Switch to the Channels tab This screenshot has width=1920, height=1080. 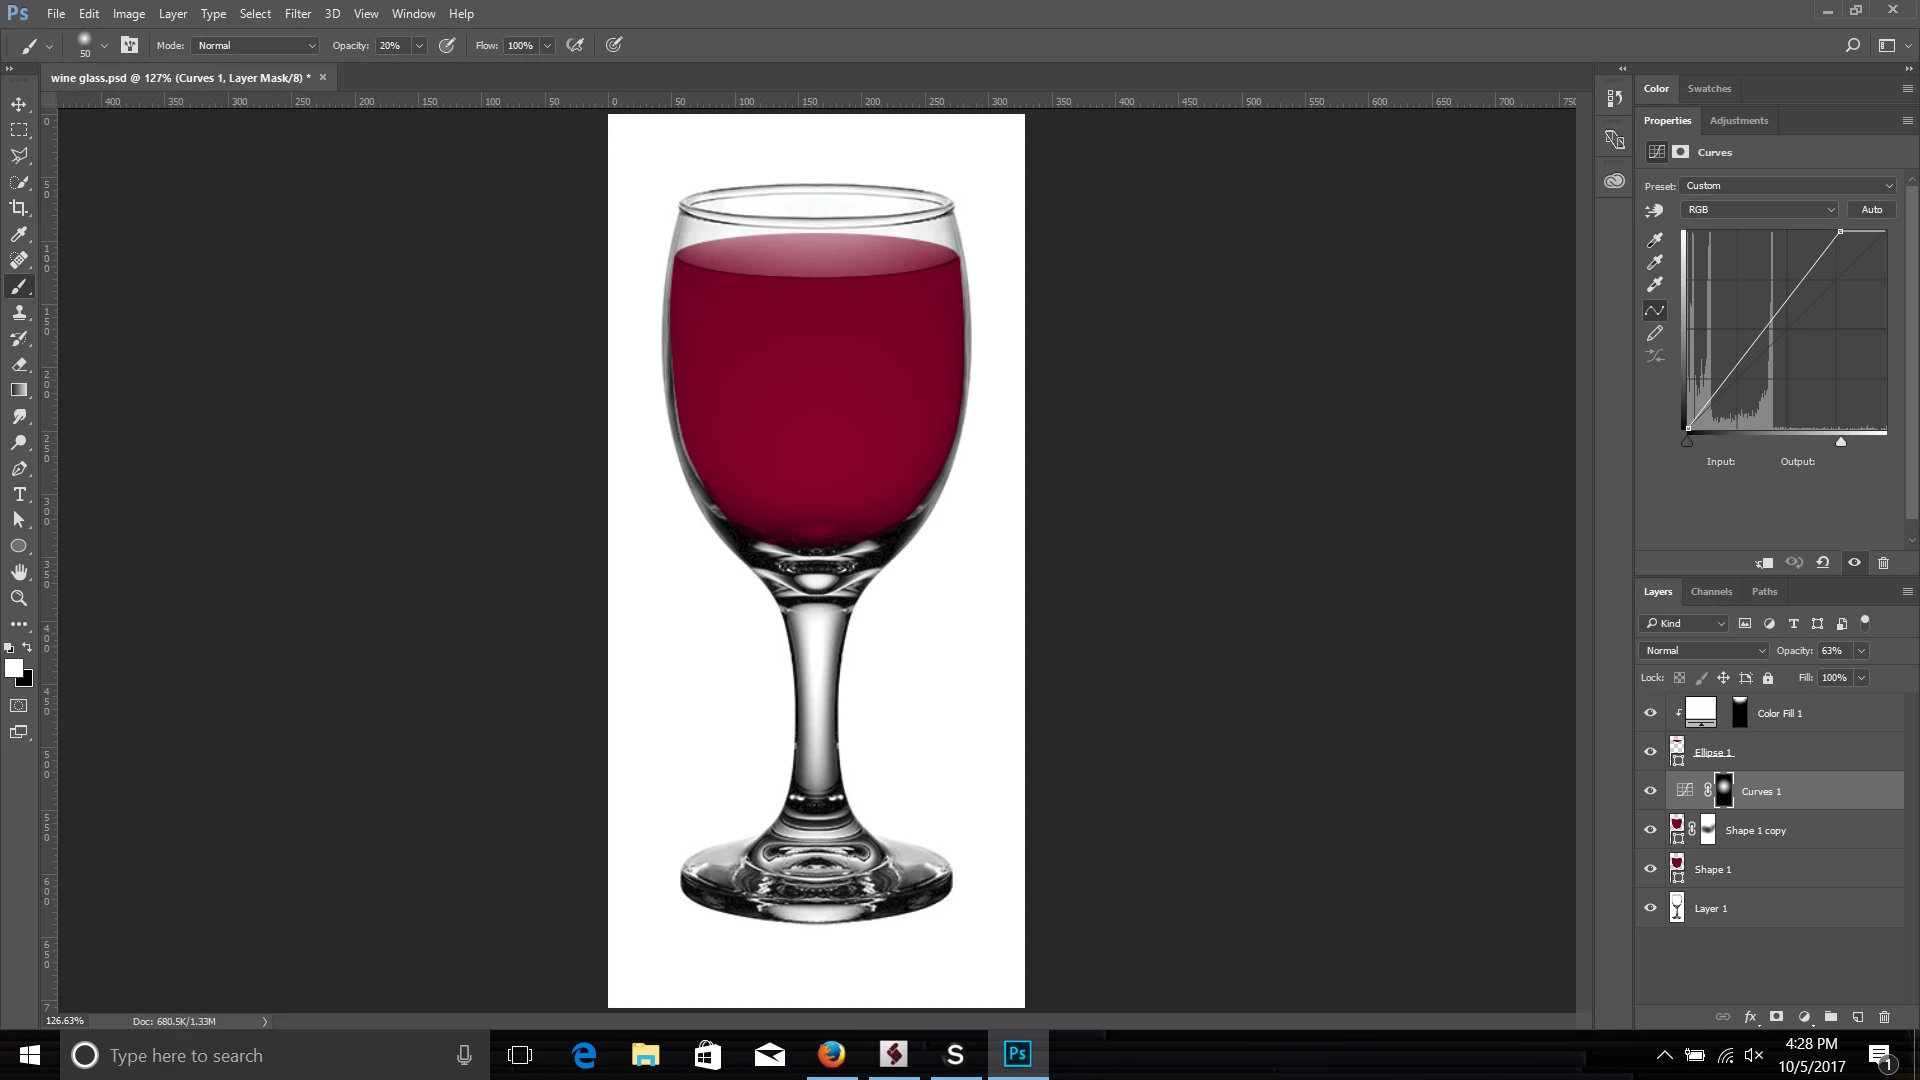point(1711,592)
